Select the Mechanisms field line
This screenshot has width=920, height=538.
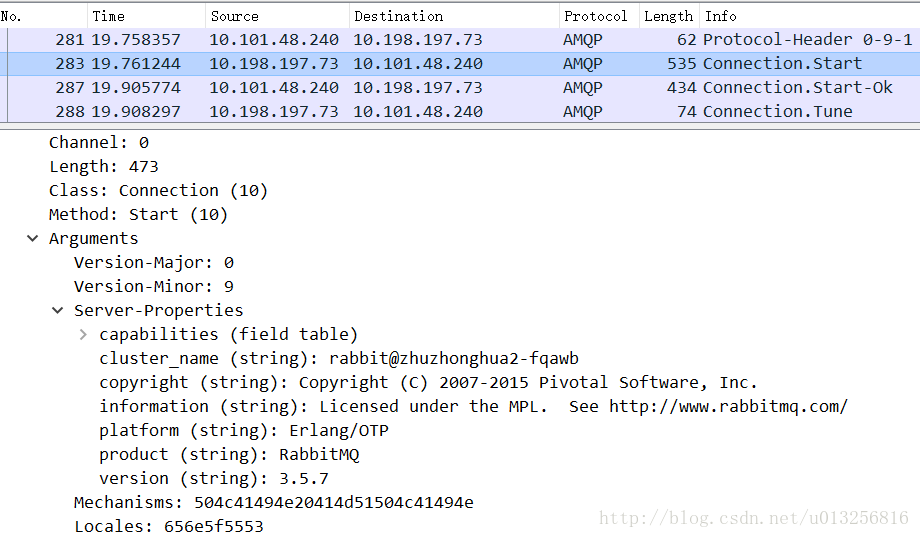[273, 502]
